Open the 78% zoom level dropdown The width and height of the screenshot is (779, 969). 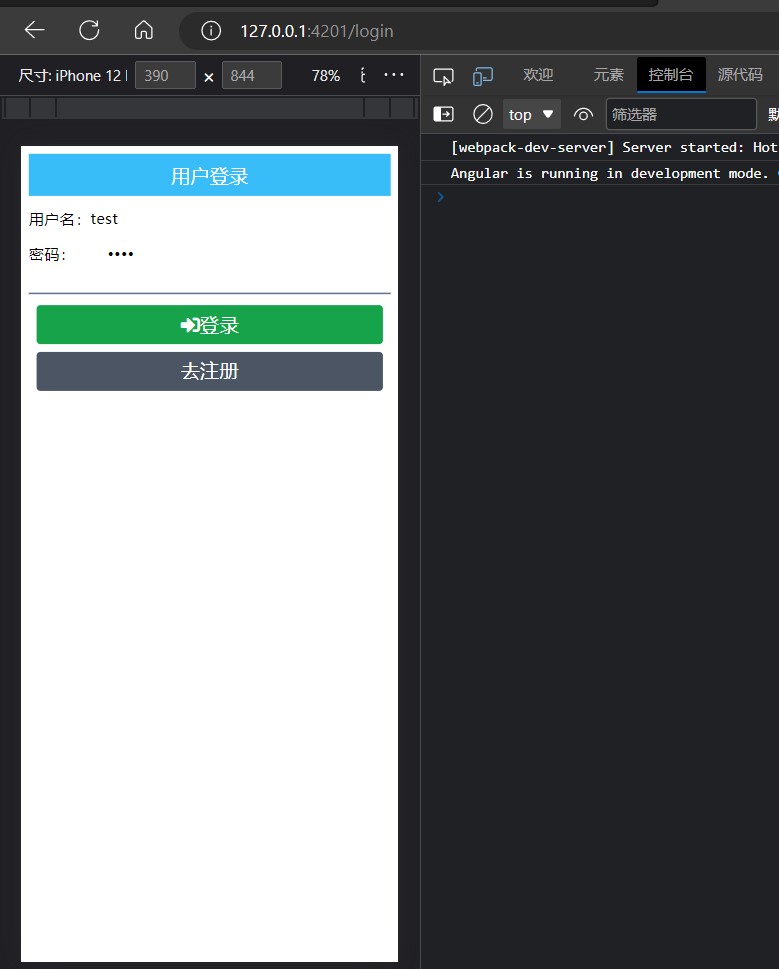click(x=326, y=75)
